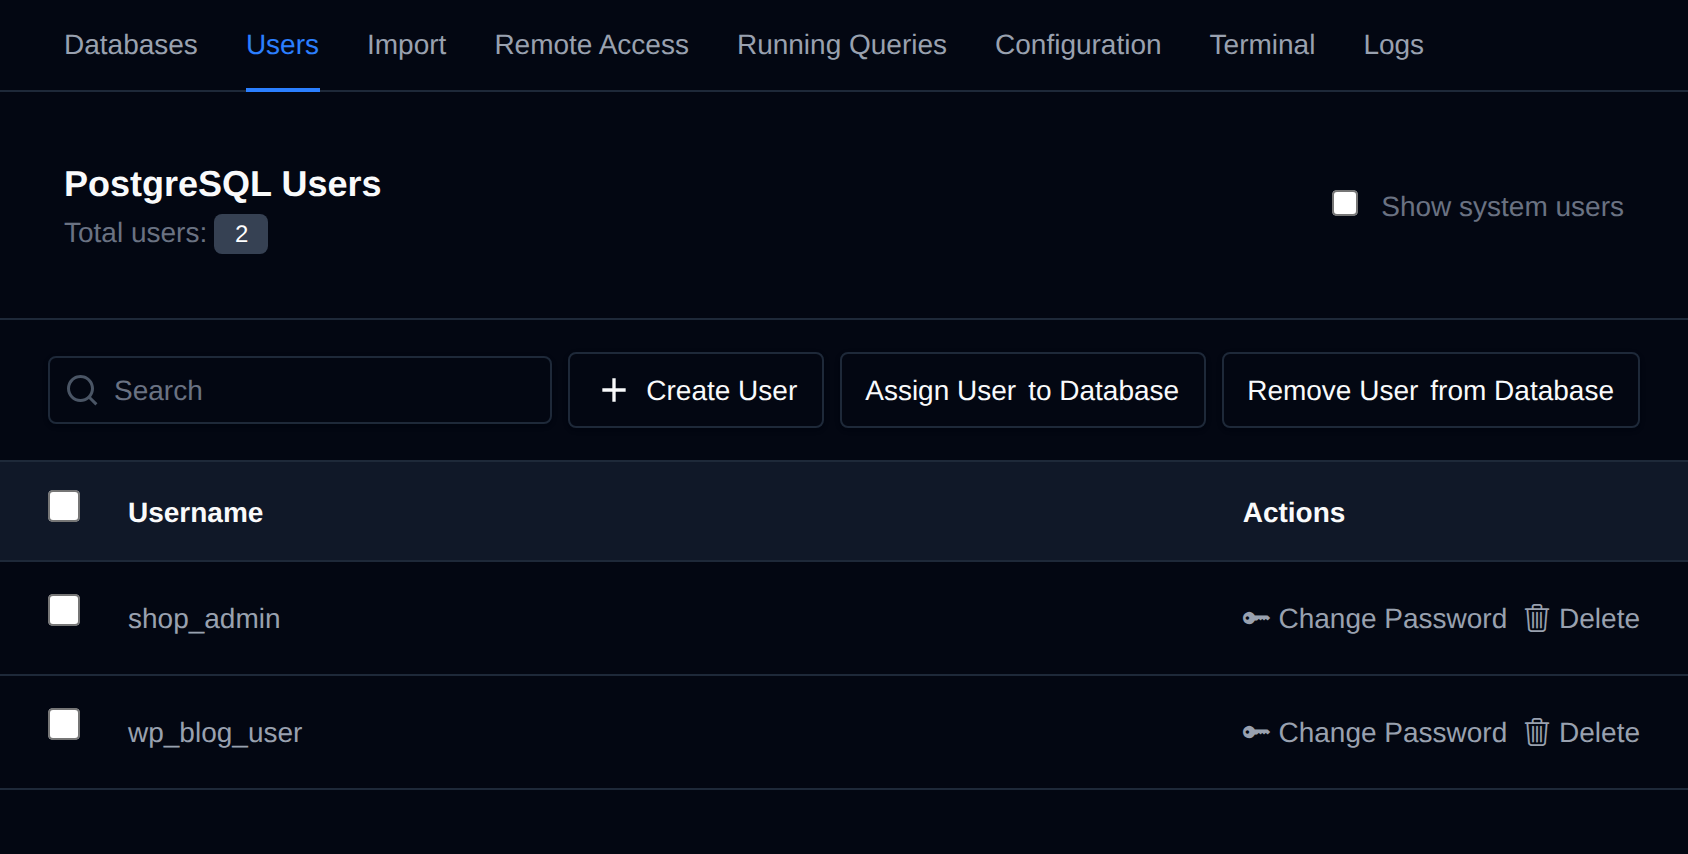The image size is (1688, 854).
Task: Click the Username column header
Action: pos(196,512)
